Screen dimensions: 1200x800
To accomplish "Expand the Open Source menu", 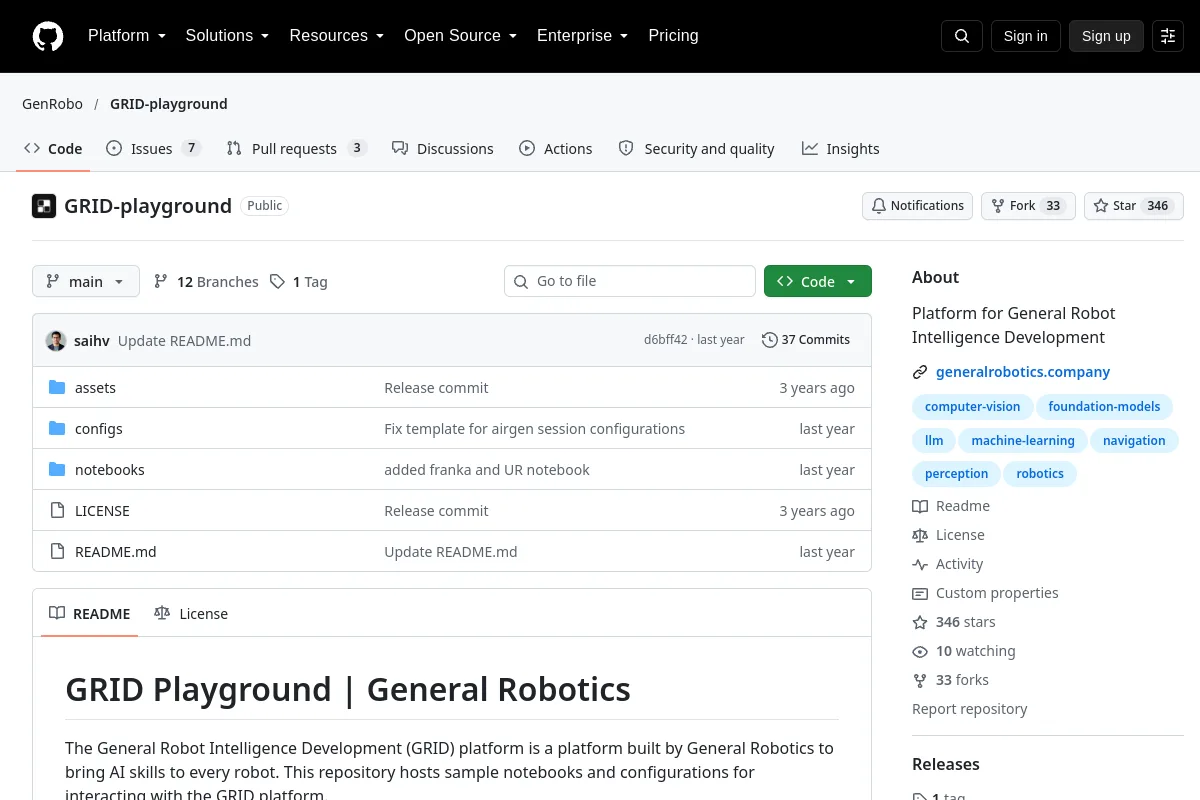I will point(460,36).
